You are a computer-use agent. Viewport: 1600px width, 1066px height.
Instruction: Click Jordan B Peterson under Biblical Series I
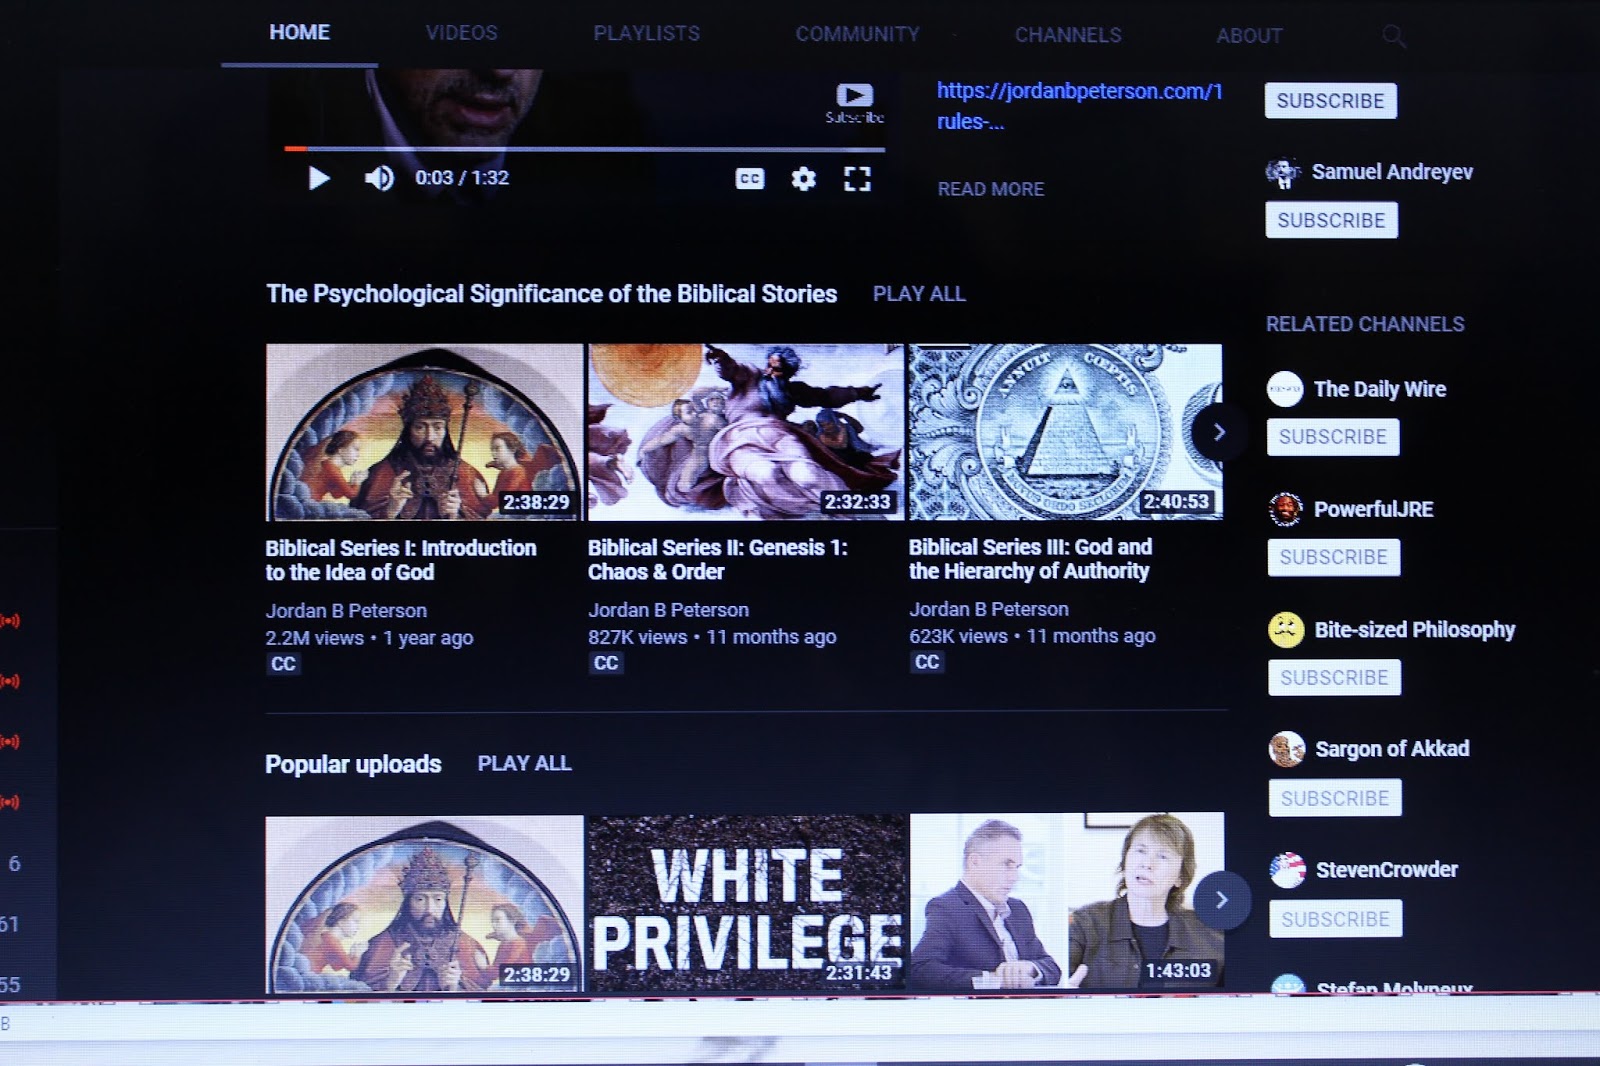click(346, 611)
